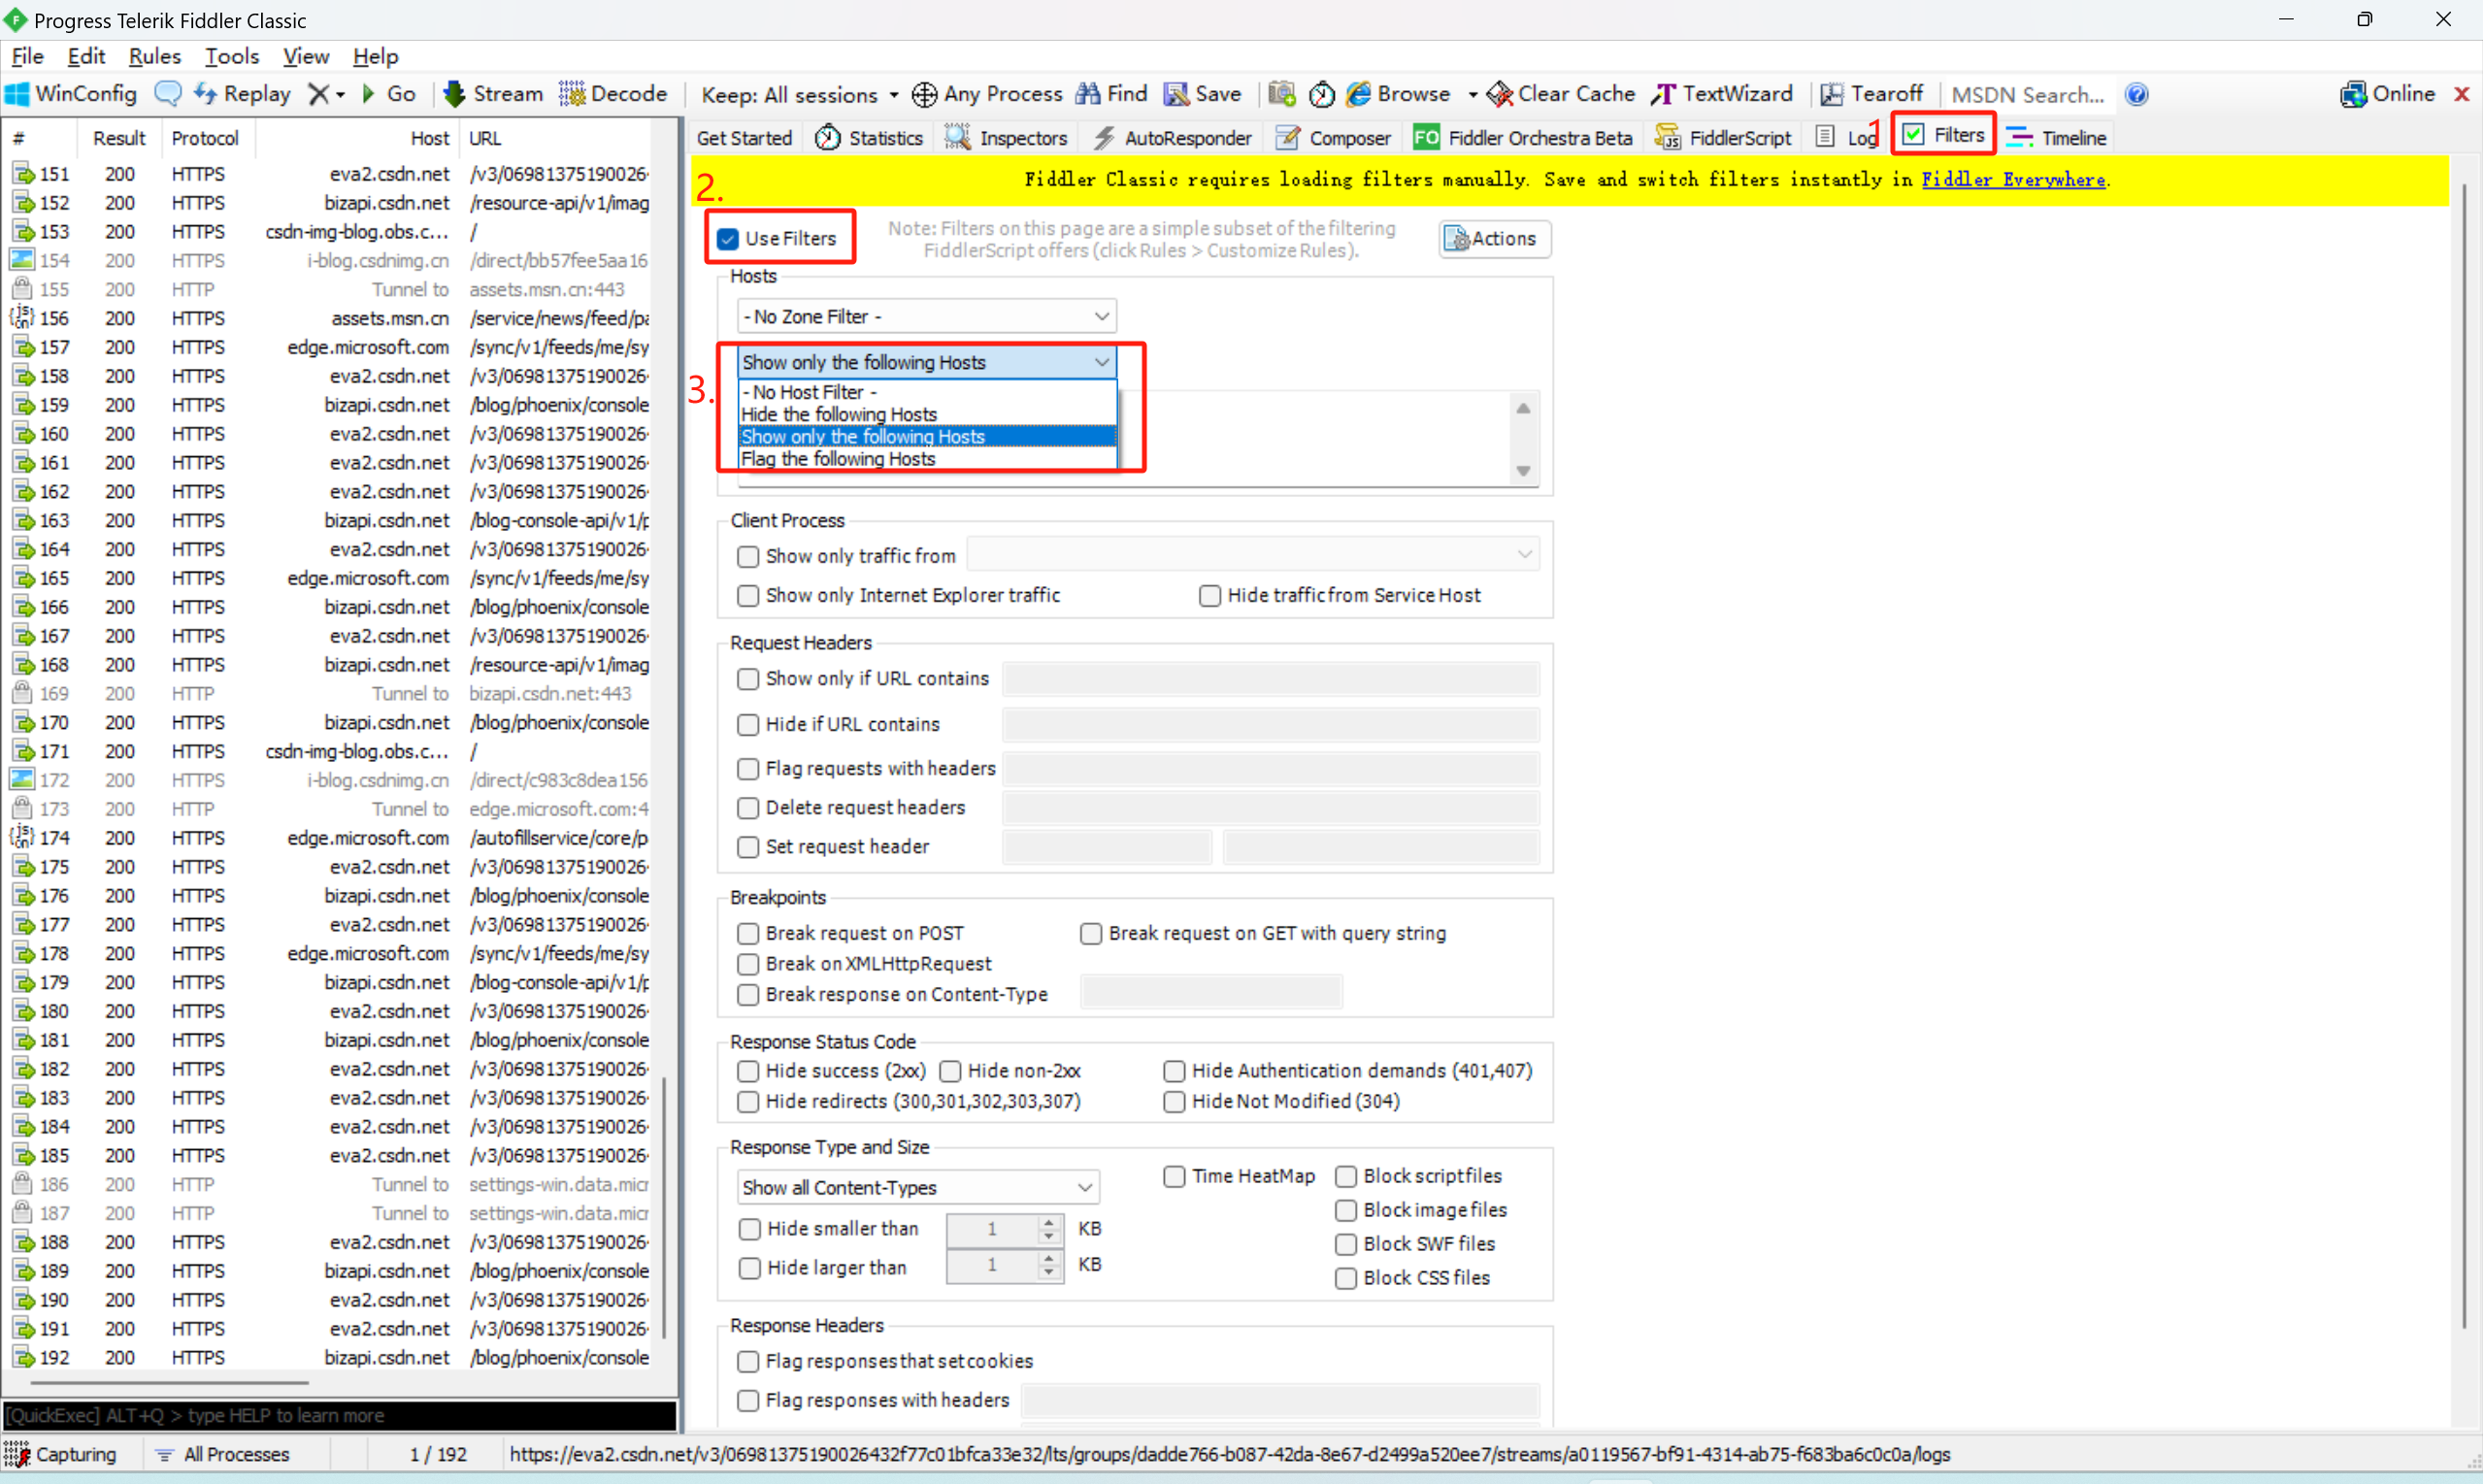This screenshot has height=1484, width=2483.
Task: Click the Replay toolbar icon
Action: click(206, 94)
